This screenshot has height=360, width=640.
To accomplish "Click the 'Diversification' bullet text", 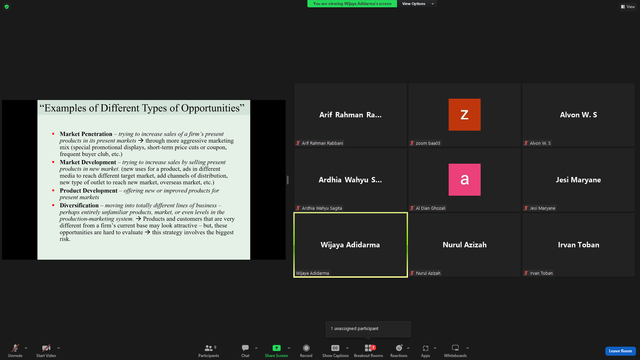I will (79, 205).
